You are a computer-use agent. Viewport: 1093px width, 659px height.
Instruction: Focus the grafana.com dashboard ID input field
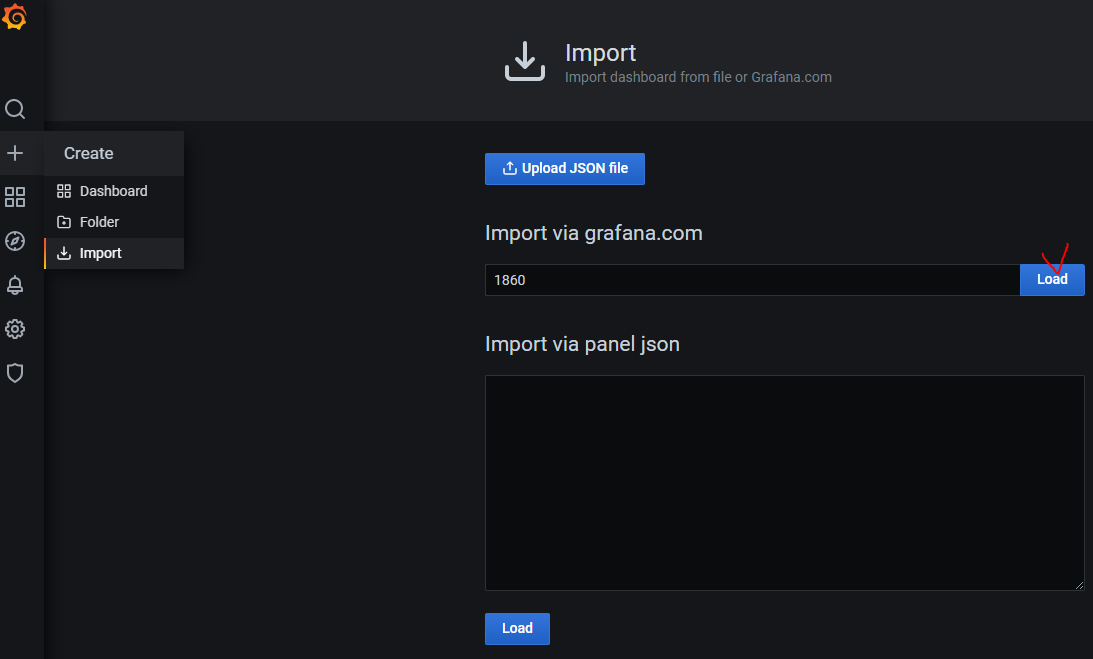click(753, 280)
